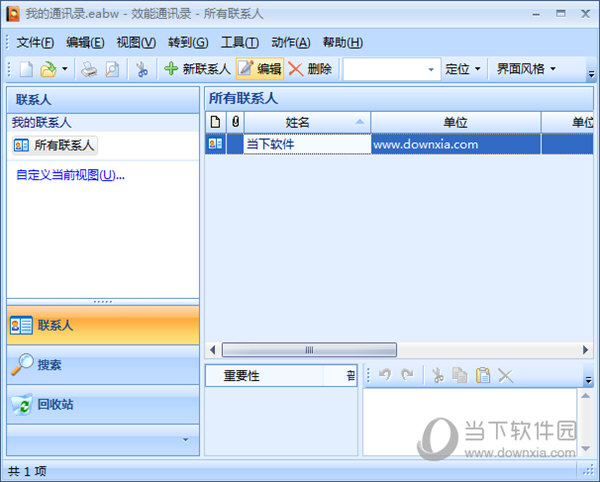Click horizontal scrollbar right arrow
This screenshot has height=482, width=600.
[585, 350]
